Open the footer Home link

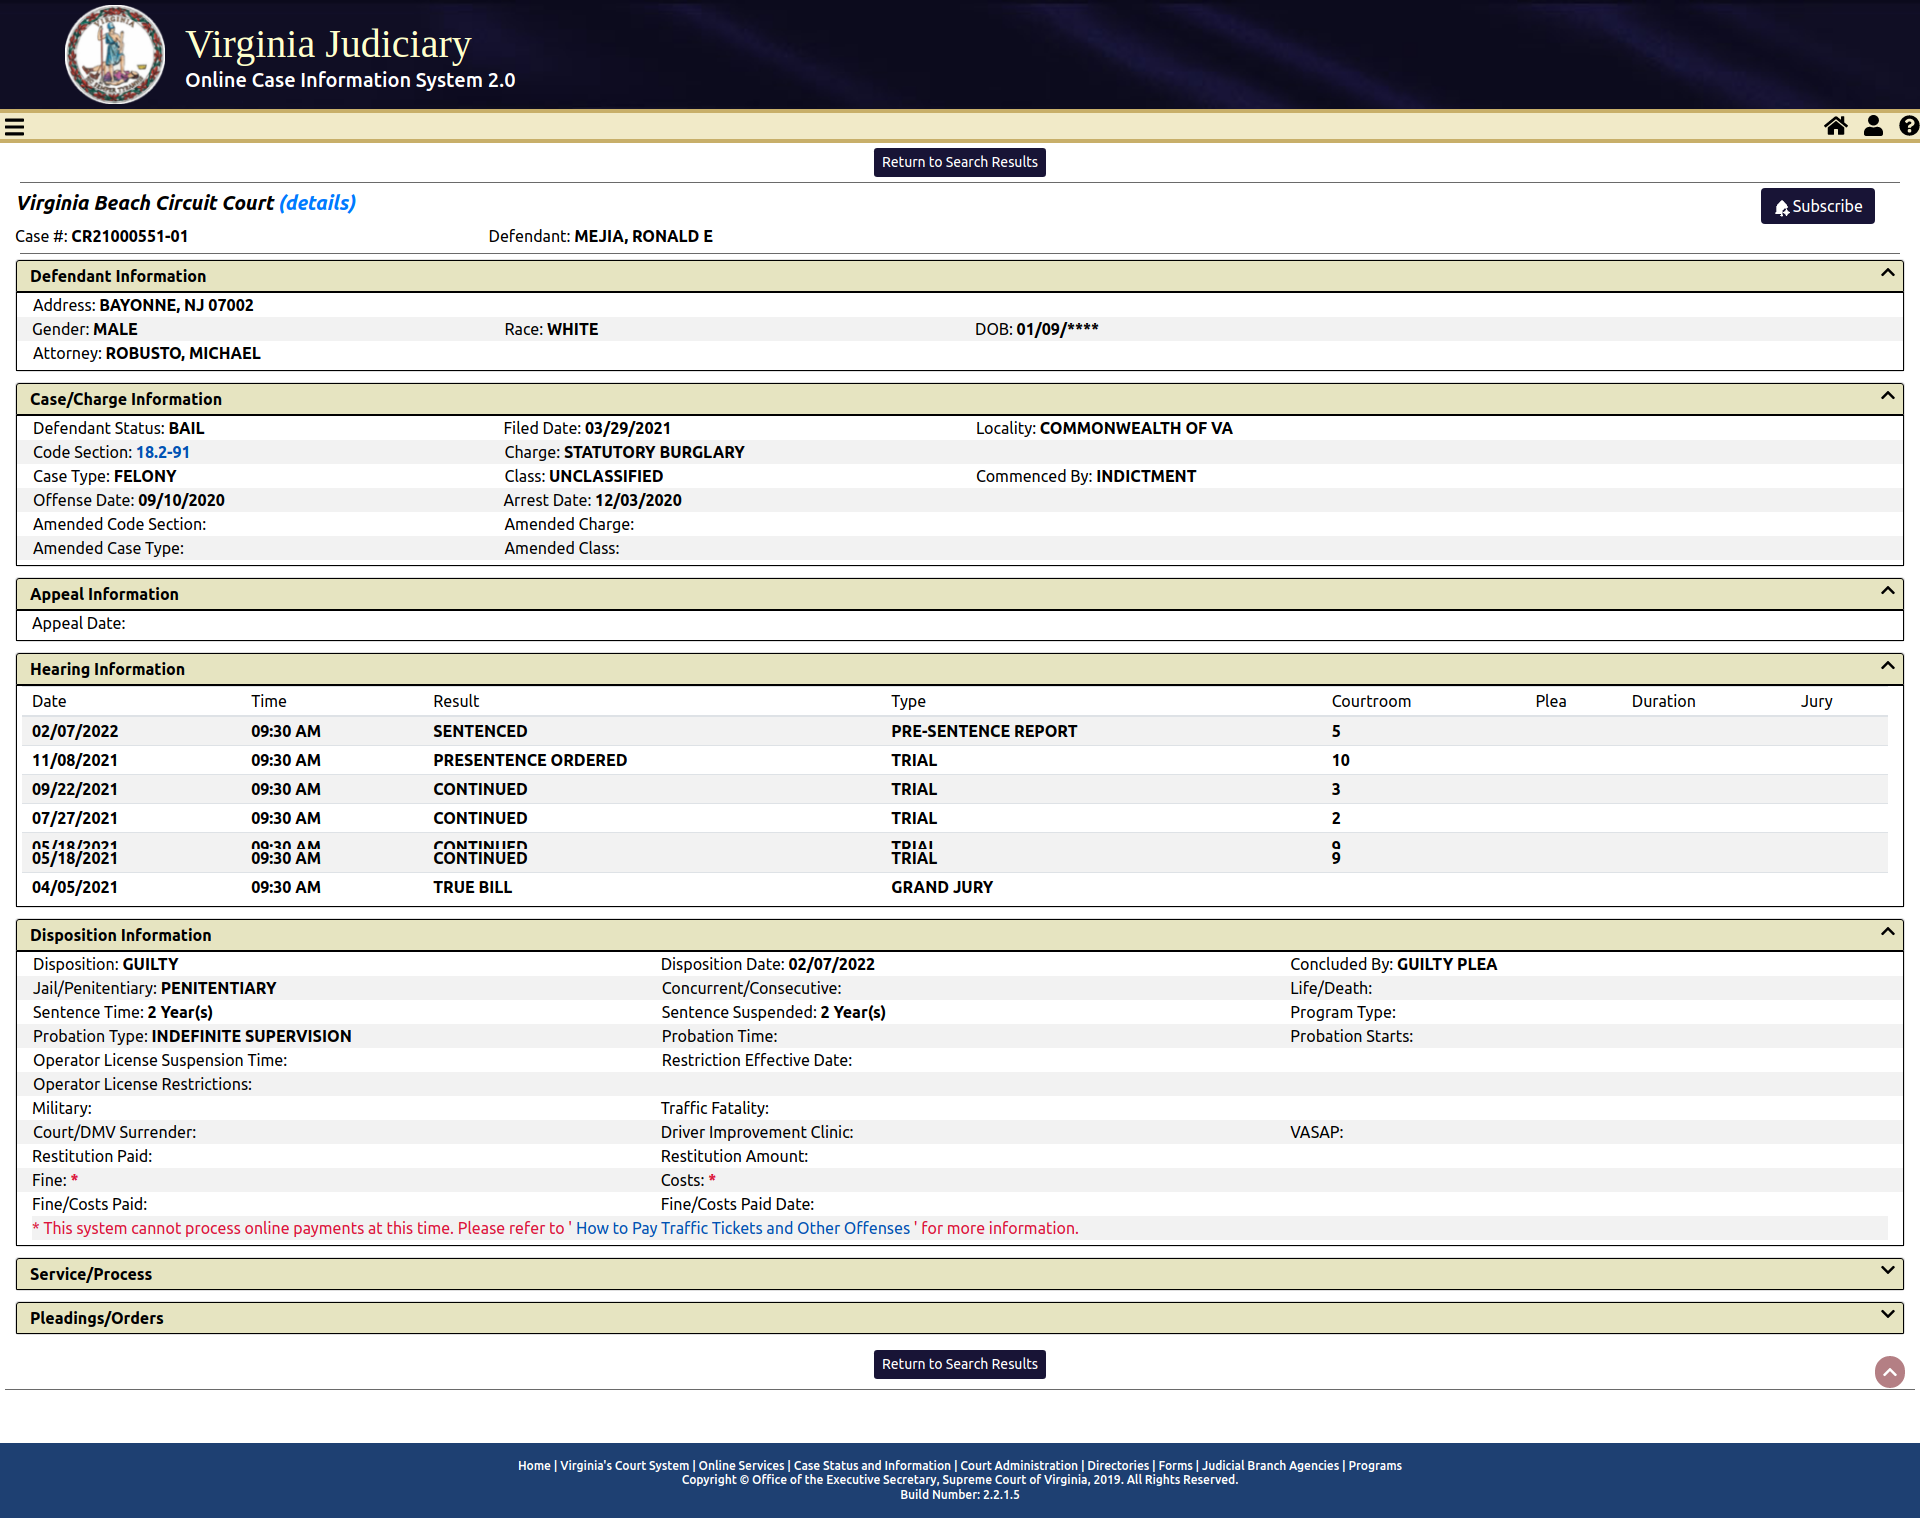pyautogui.click(x=534, y=1466)
